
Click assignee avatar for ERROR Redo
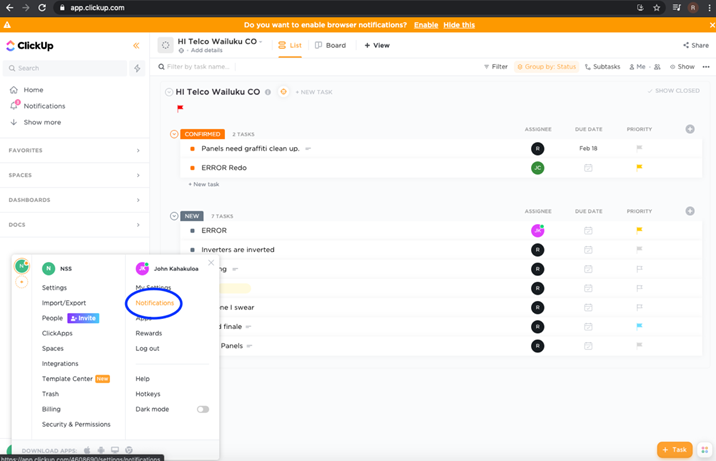[537, 168]
